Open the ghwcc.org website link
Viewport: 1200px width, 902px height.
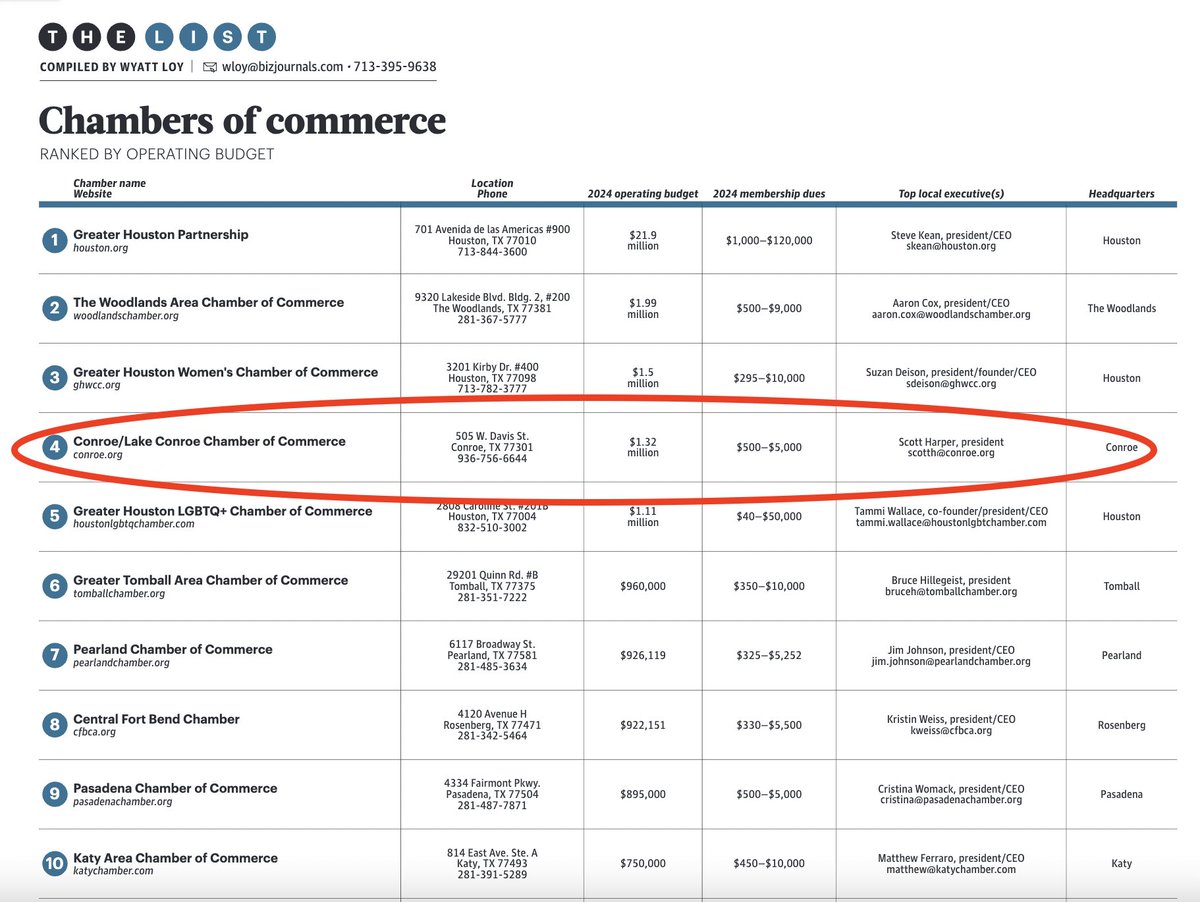[96, 385]
